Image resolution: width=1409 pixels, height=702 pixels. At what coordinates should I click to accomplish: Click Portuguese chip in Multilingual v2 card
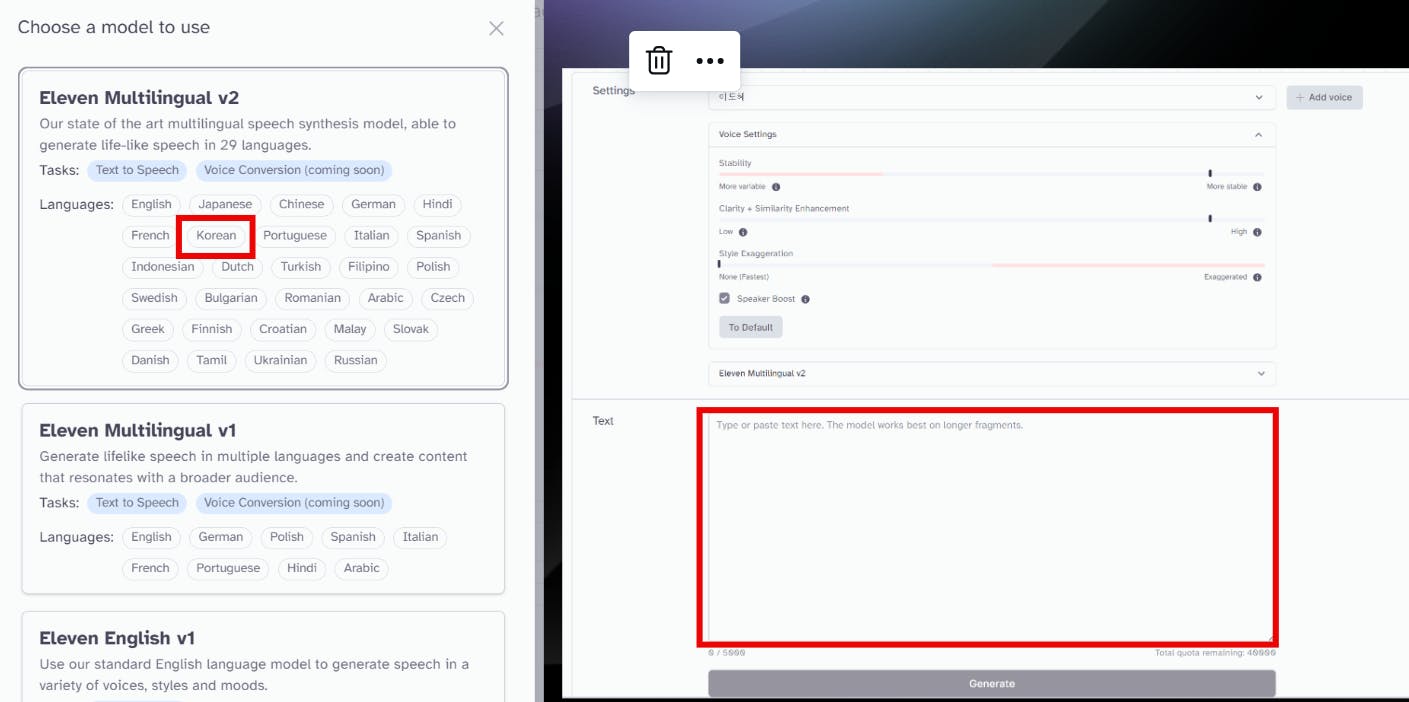[x=295, y=236]
